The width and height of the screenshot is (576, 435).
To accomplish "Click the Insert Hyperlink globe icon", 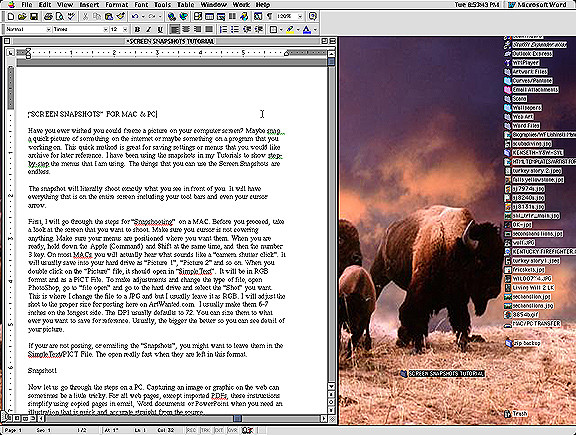I will point(171,17).
